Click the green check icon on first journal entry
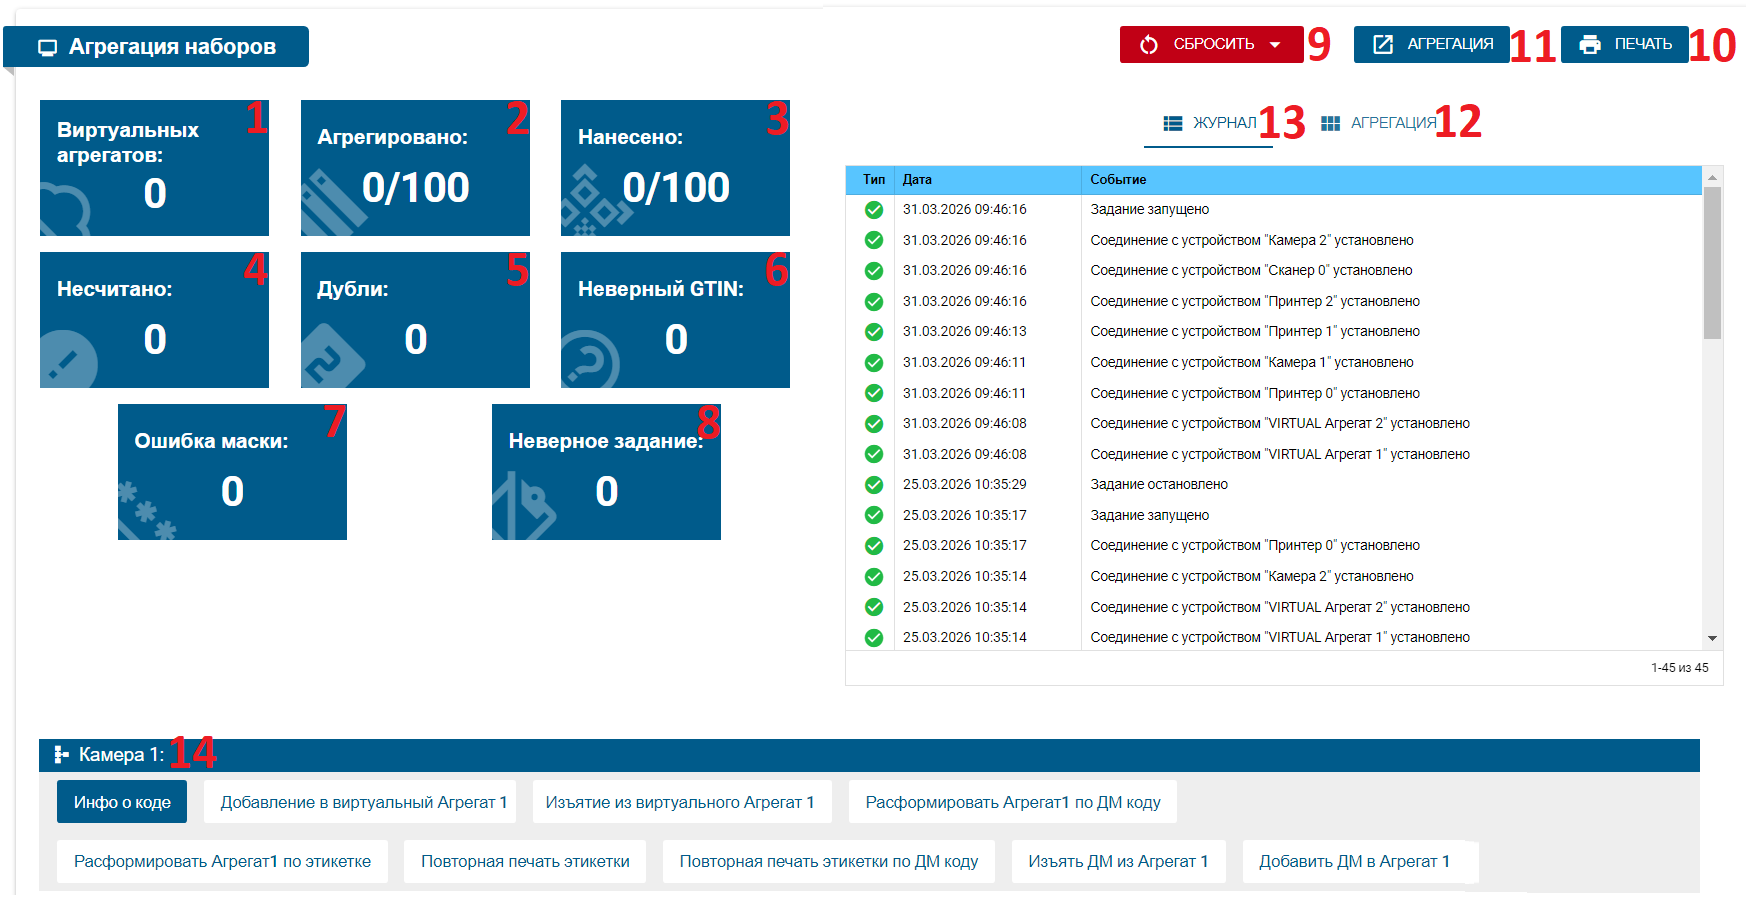This screenshot has height=900, width=1746. (x=873, y=210)
